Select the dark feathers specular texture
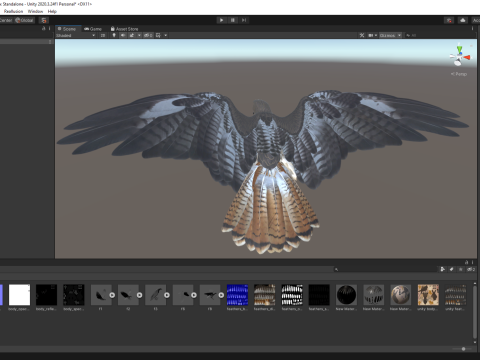Viewport: 480px width, 360px height. (319, 295)
